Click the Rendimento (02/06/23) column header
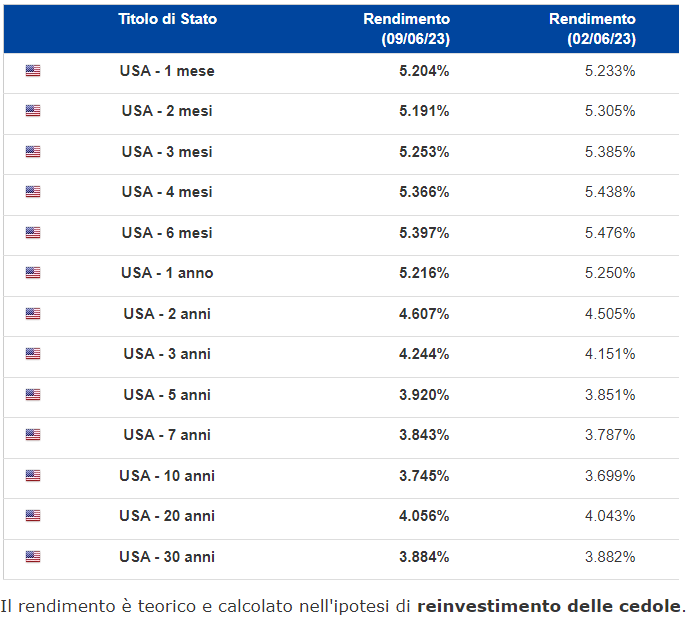 (x=592, y=29)
